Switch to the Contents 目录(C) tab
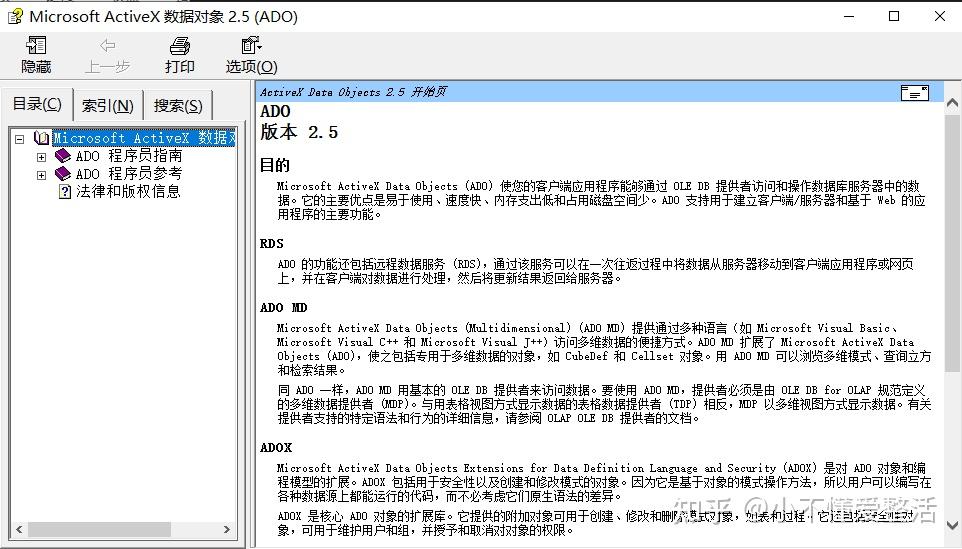Viewport: 962px width, 549px height. tap(37, 104)
